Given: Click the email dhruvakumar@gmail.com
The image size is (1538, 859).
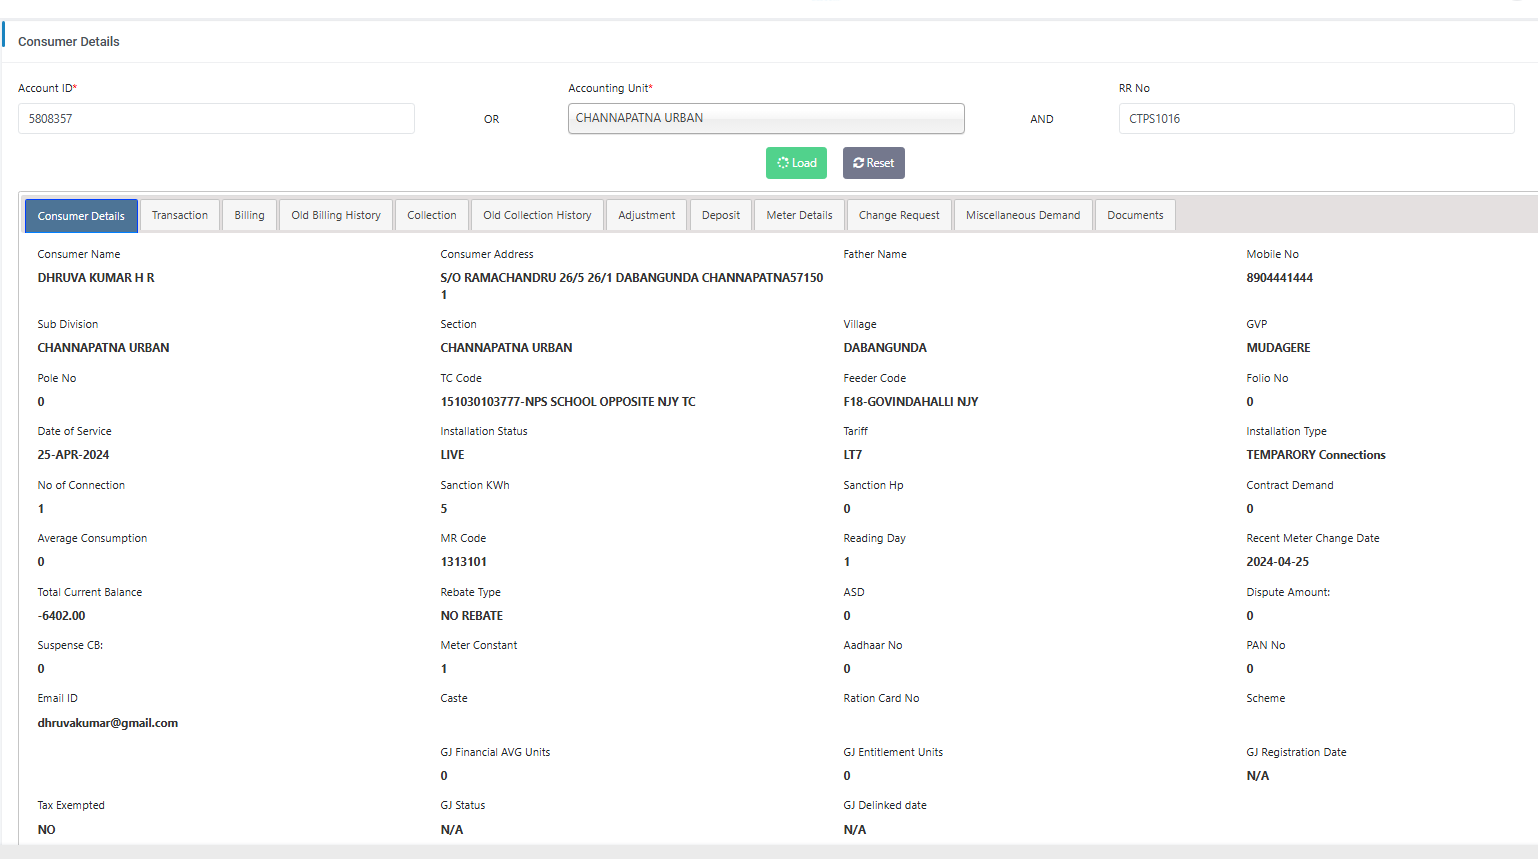Looking at the screenshot, I should pos(108,723).
